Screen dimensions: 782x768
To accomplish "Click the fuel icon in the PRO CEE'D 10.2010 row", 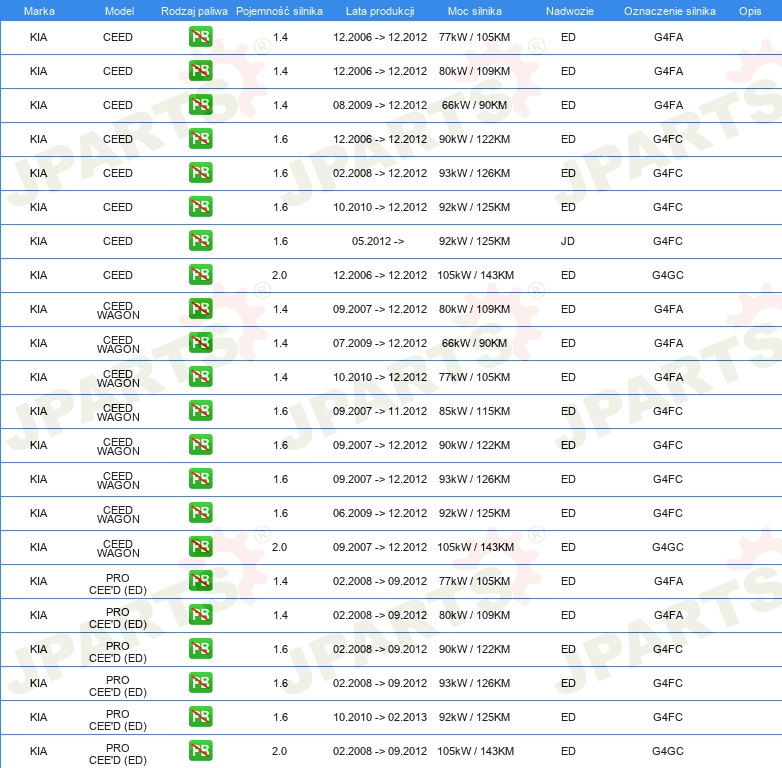I will click(200, 718).
